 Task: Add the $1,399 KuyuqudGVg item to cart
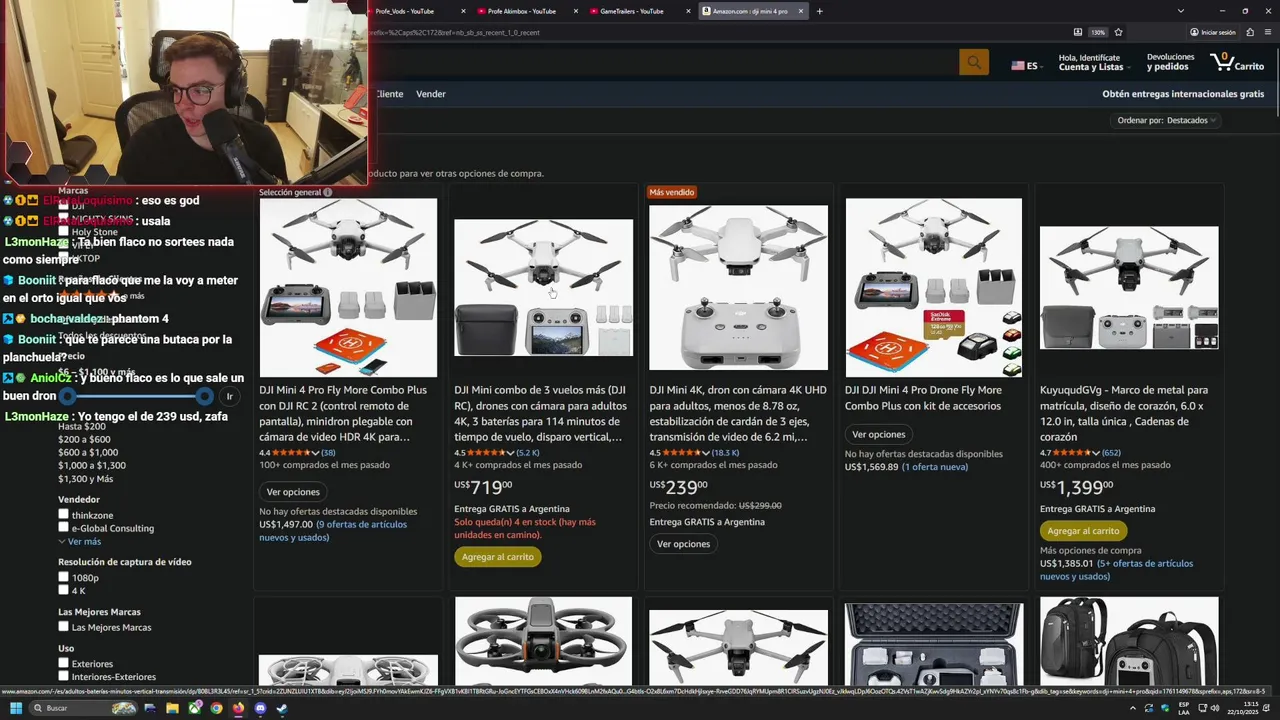point(1083,531)
